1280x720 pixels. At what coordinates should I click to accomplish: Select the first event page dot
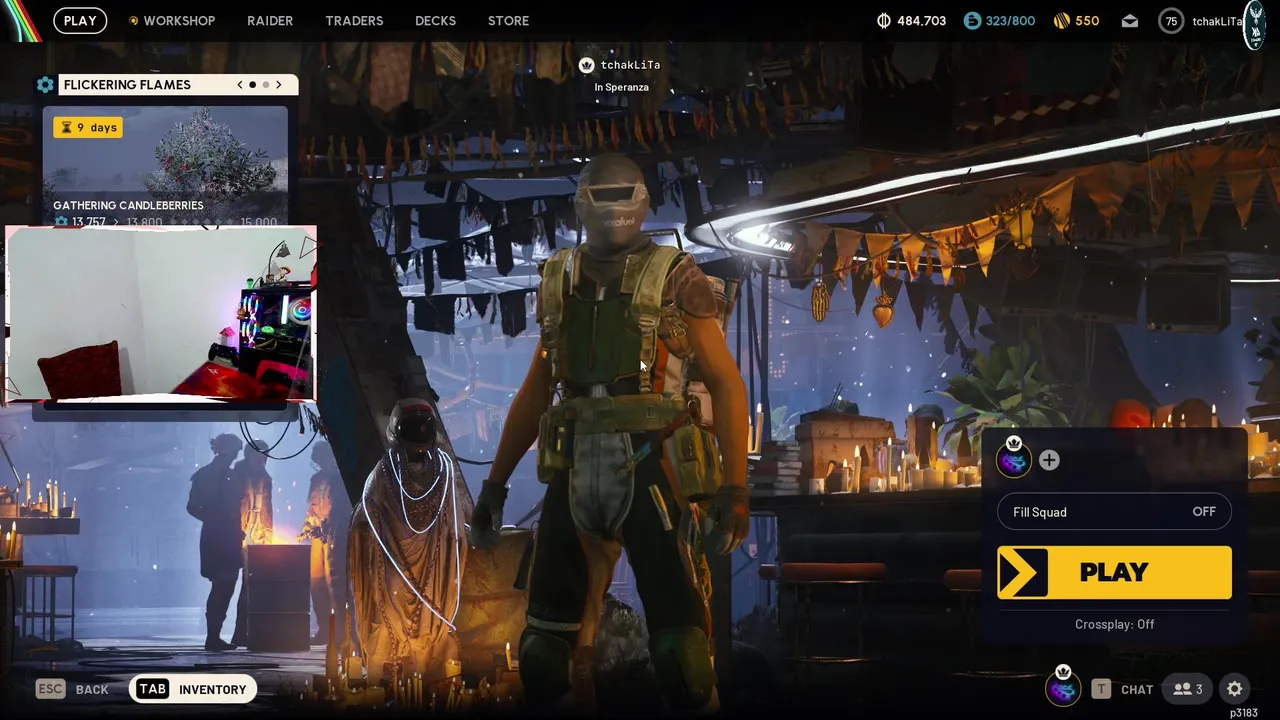(253, 85)
